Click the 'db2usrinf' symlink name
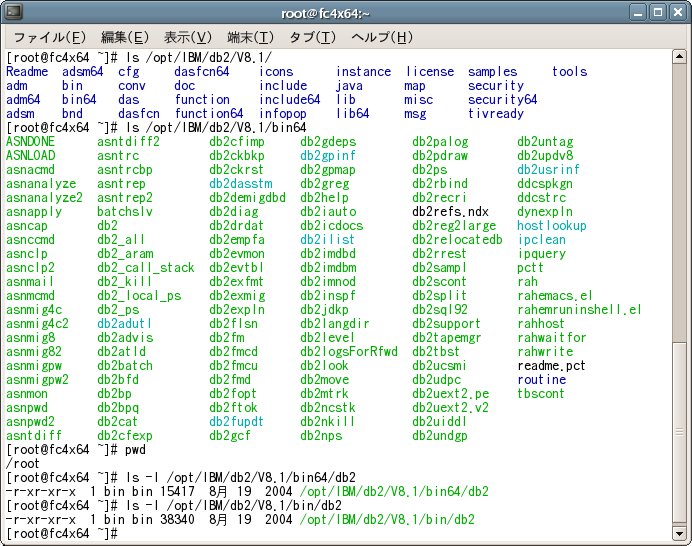 548,169
